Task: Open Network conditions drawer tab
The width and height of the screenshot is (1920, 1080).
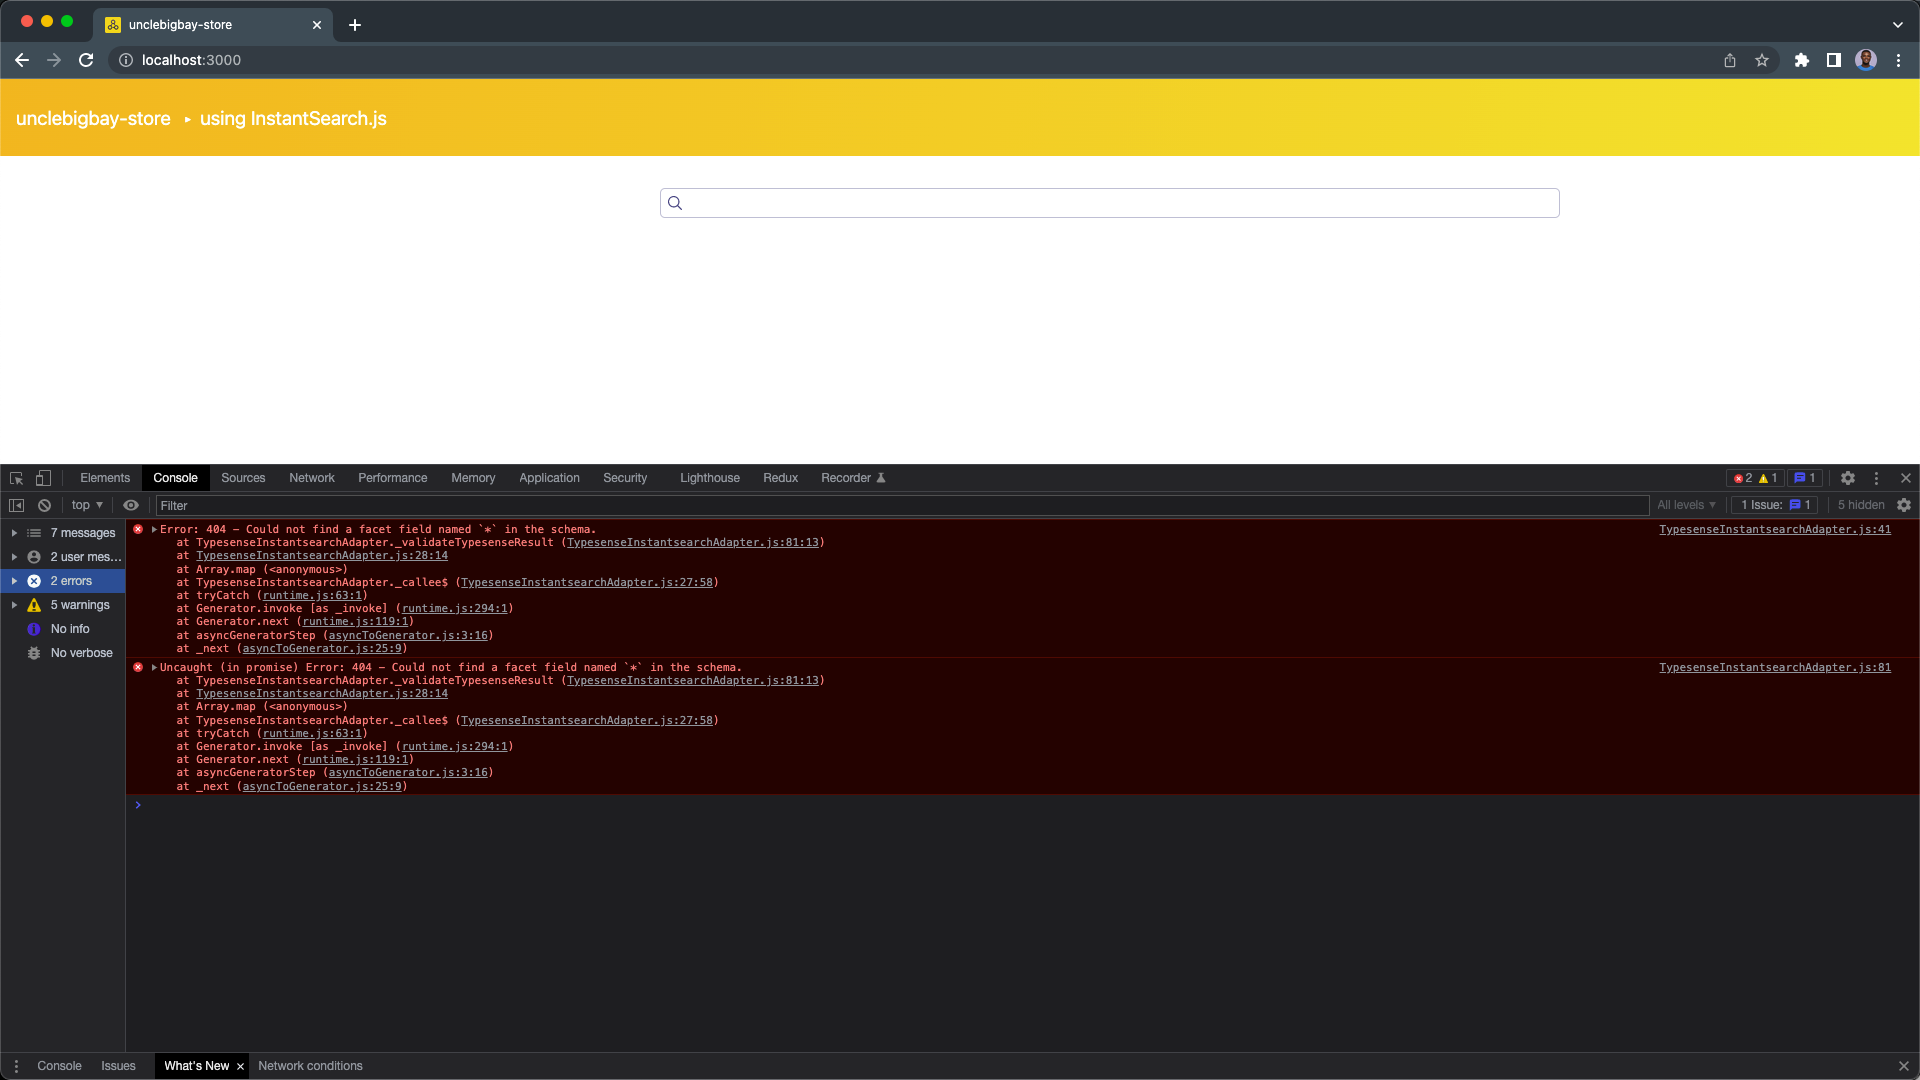Action: (x=310, y=1066)
